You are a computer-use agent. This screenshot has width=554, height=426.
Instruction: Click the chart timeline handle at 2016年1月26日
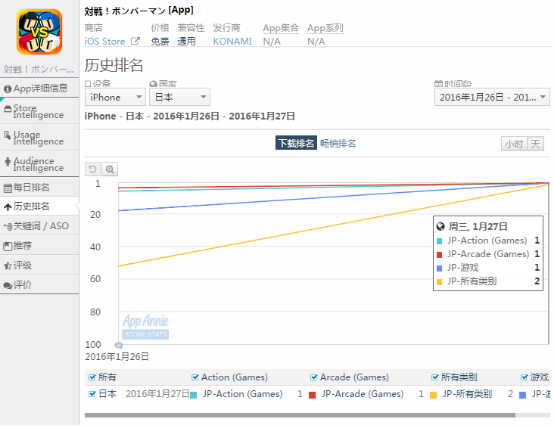pos(119,345)
